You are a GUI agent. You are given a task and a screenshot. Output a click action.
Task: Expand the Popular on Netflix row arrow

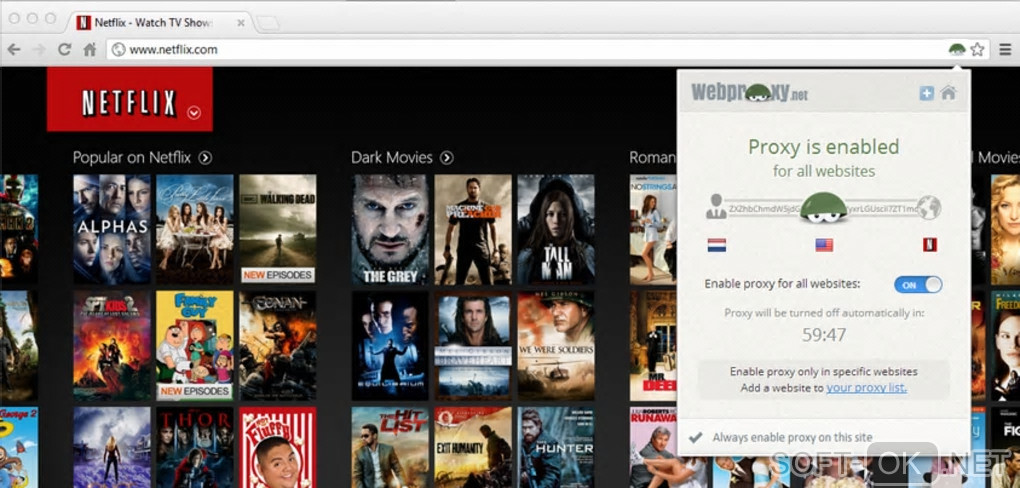(205, 157)
